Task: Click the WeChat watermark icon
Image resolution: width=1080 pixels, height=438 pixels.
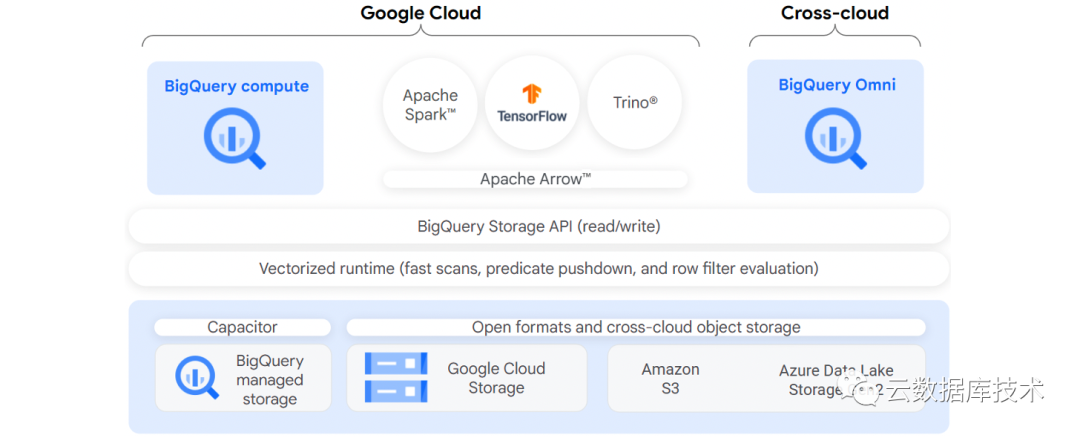Action: pyautogui.click(x=864, y=387)
